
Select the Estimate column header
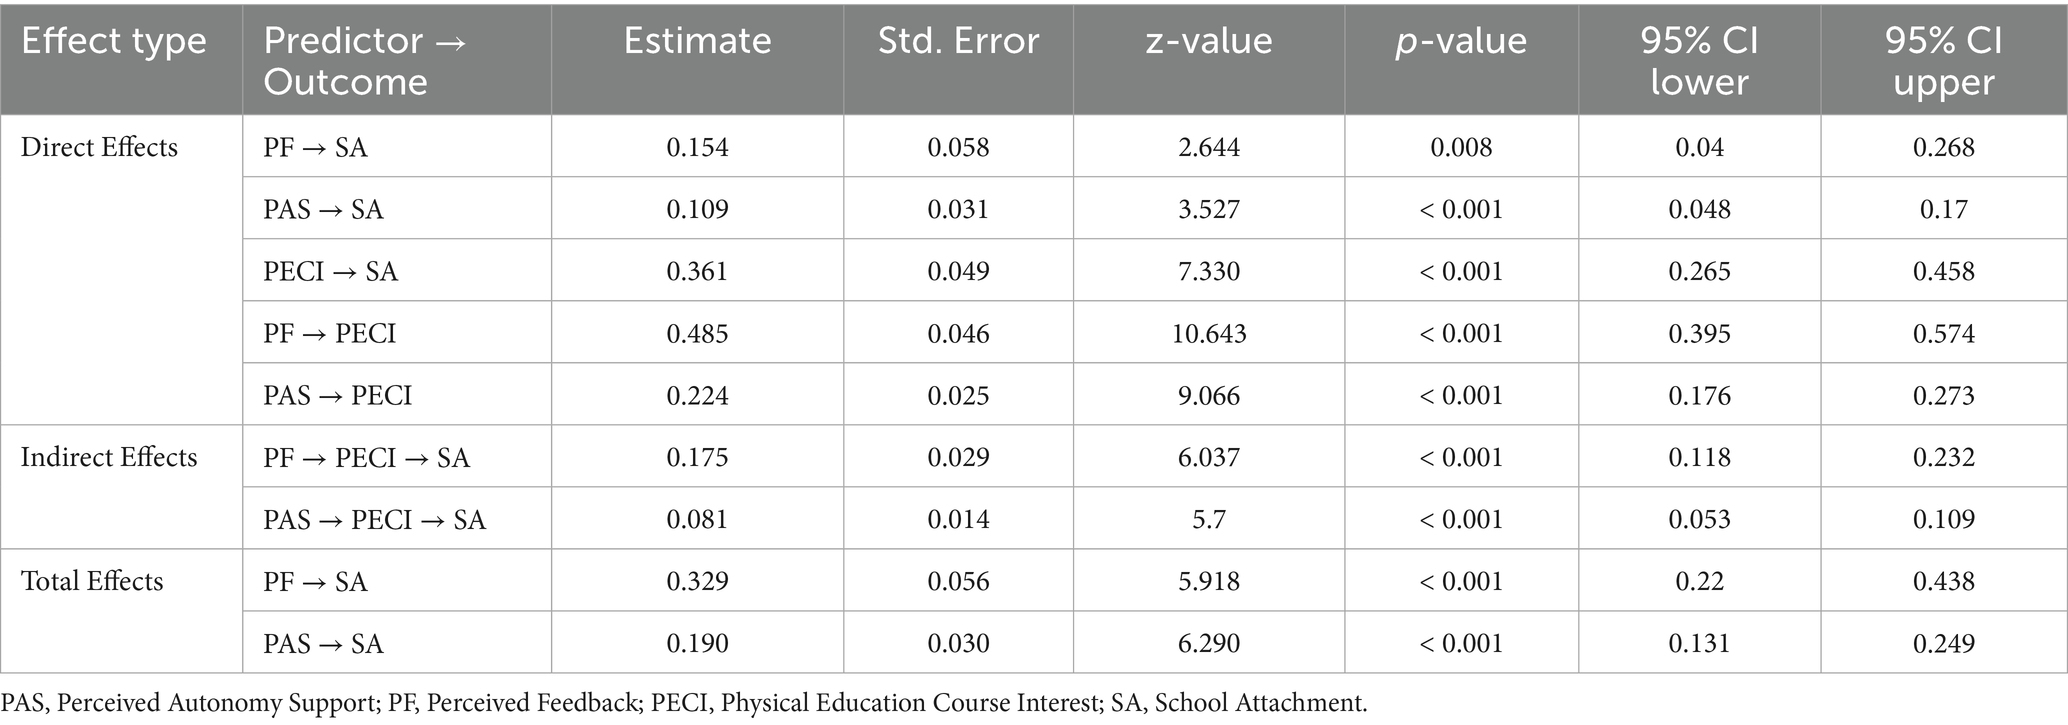pyautogui.click(x=697, y=41)
